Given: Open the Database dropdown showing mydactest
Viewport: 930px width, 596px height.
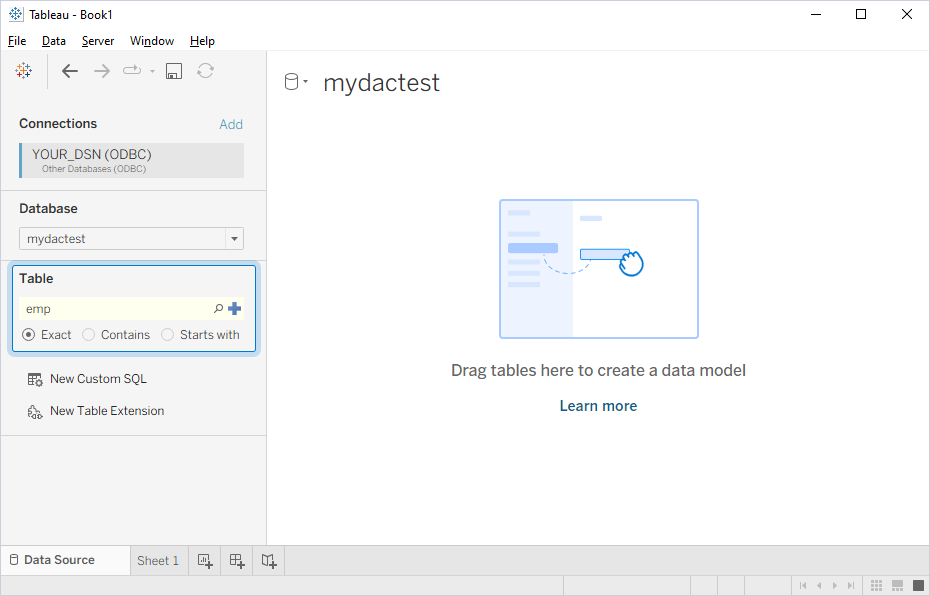Looking at the screenshot, I should [233, 238].
